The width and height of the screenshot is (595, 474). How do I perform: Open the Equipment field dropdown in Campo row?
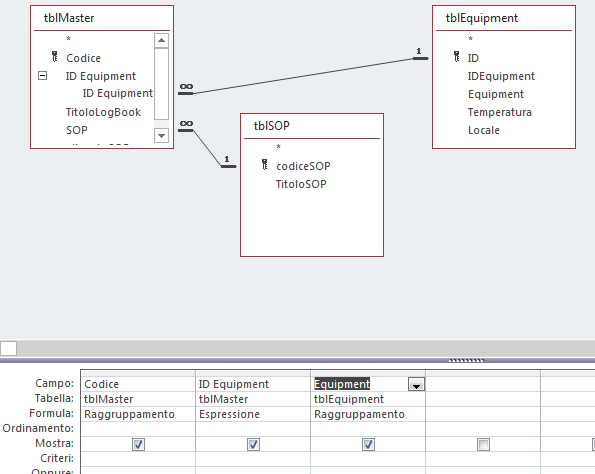tap(416, 384)
